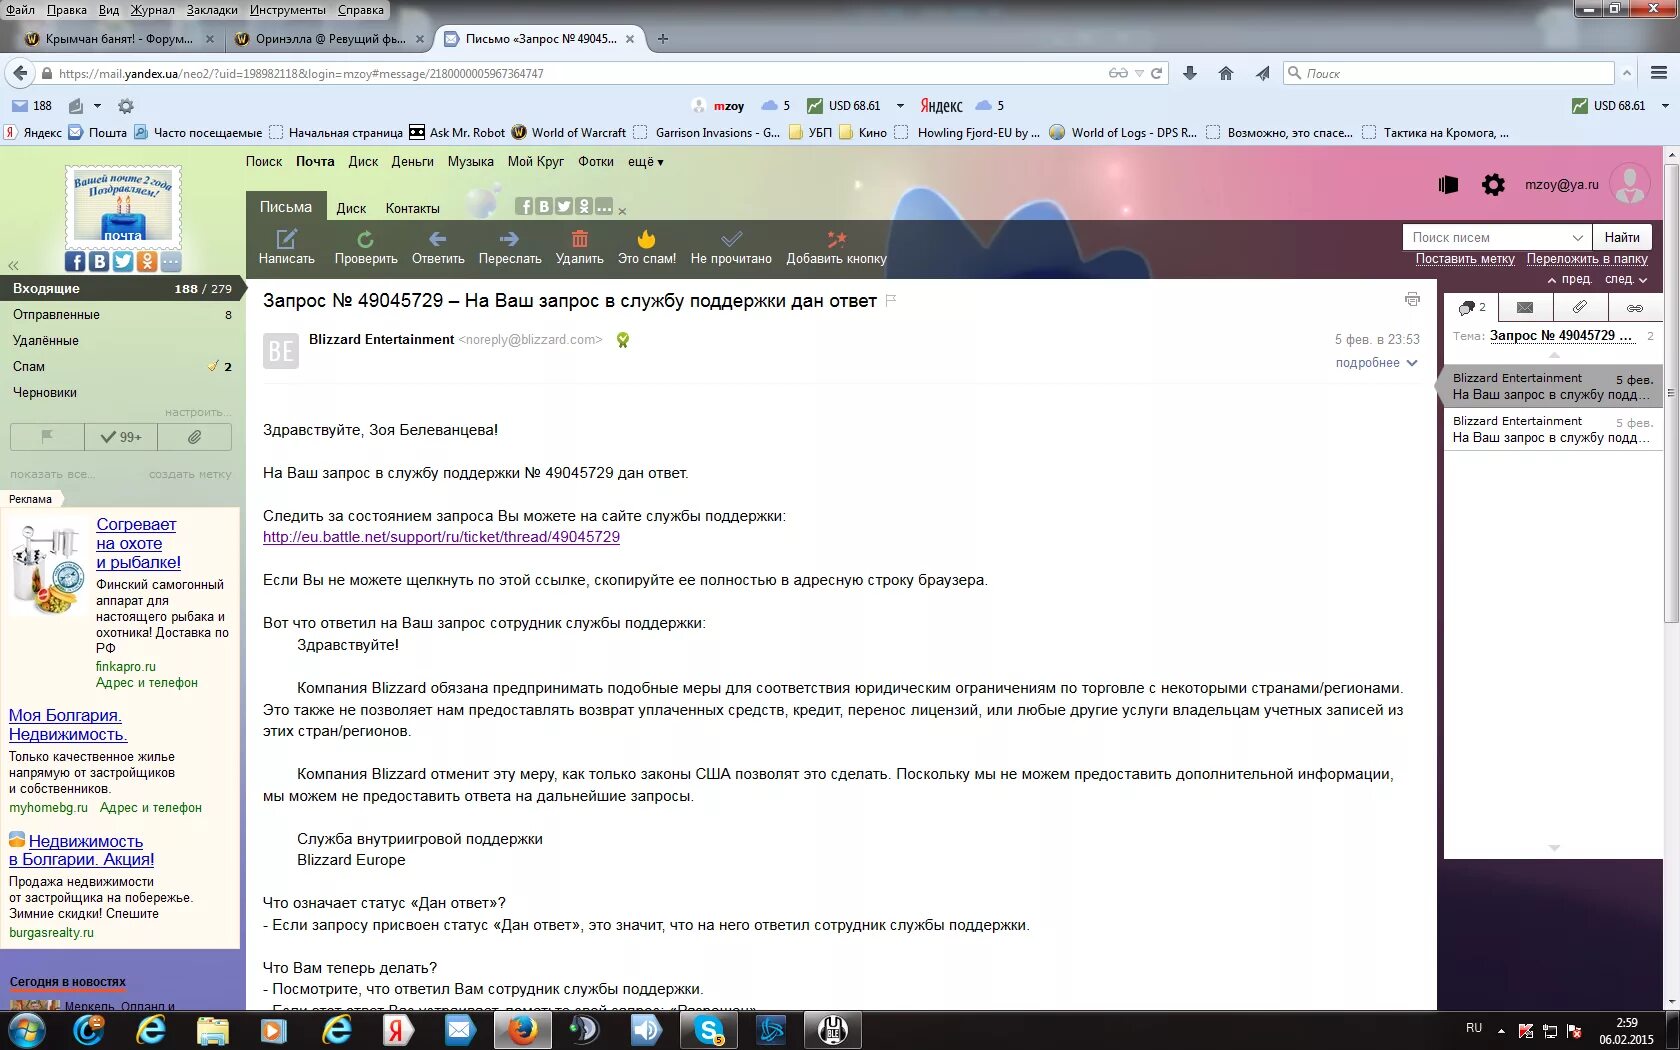Click Ответить to reply to the message
The width and height of the screenshot is (1680, 1050).
tap(438, 247)
